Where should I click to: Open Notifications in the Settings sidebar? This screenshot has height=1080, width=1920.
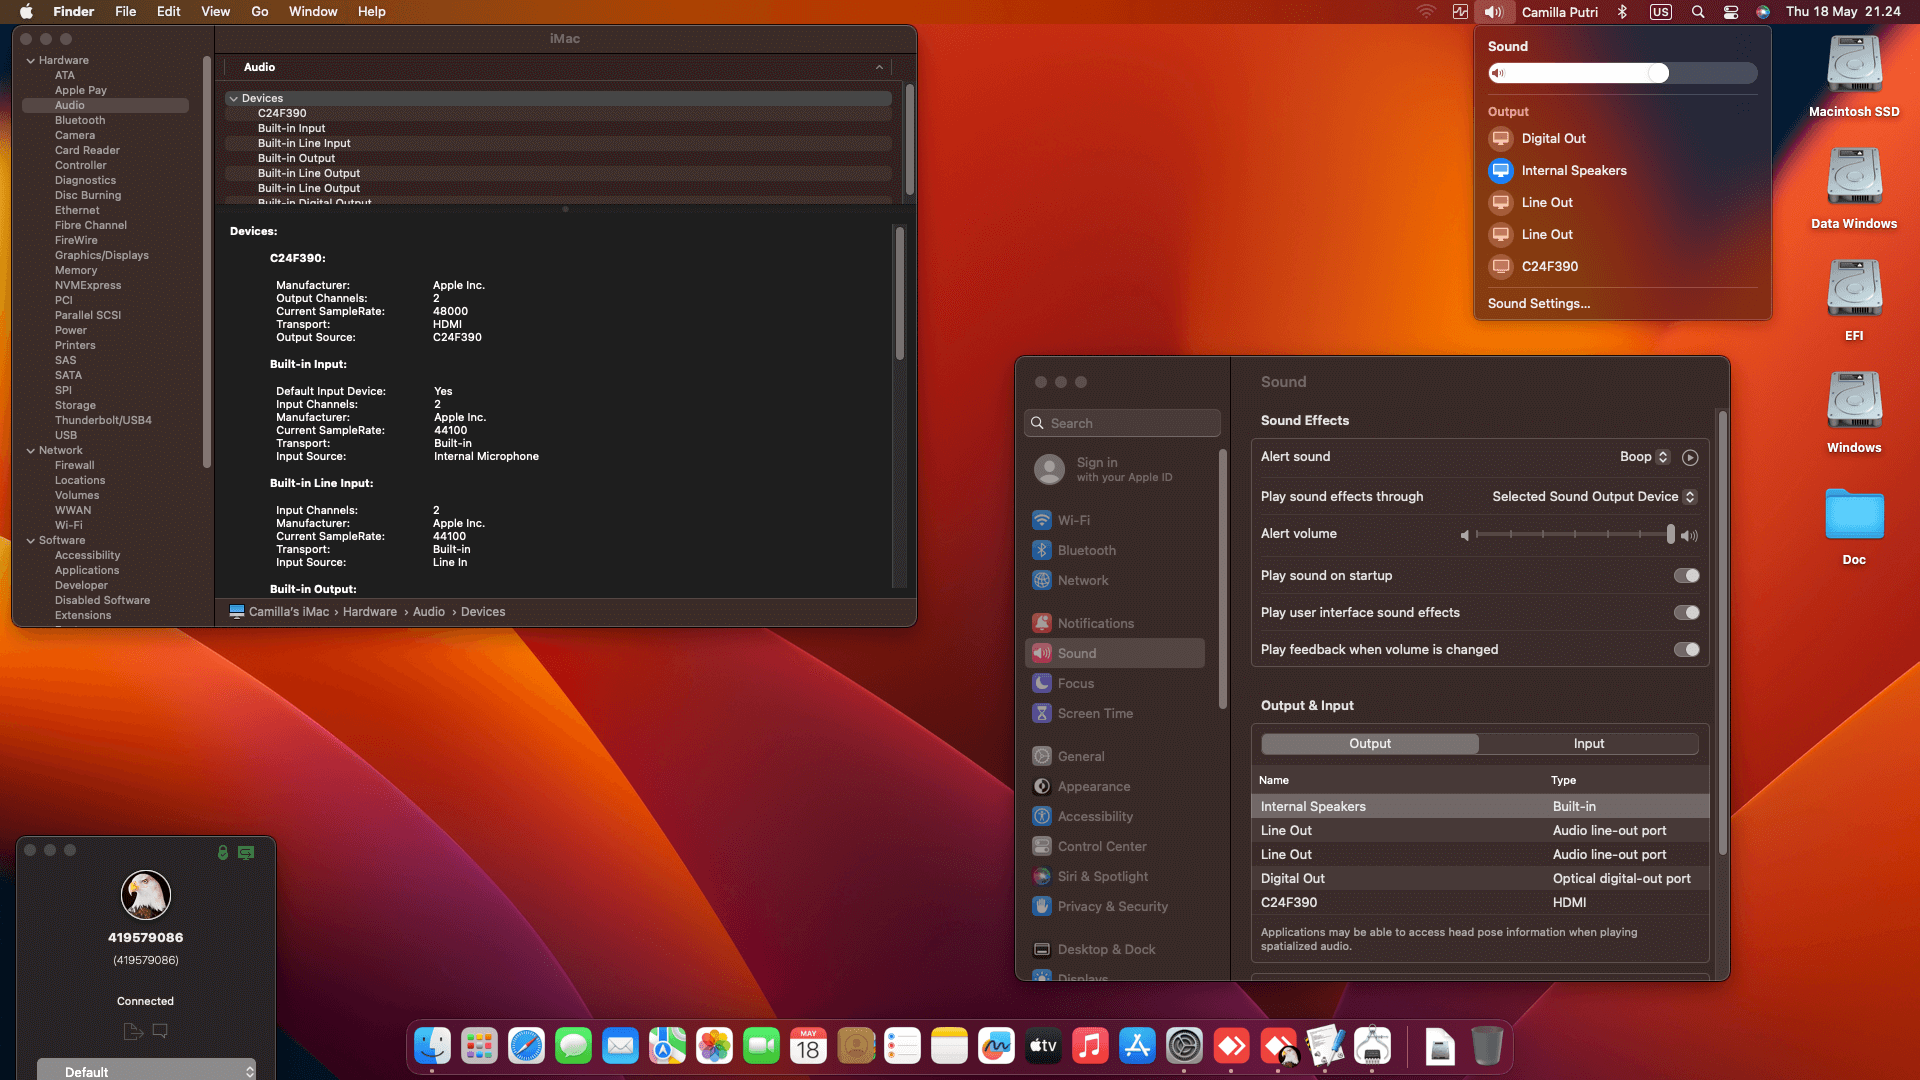pos(1096,623)
